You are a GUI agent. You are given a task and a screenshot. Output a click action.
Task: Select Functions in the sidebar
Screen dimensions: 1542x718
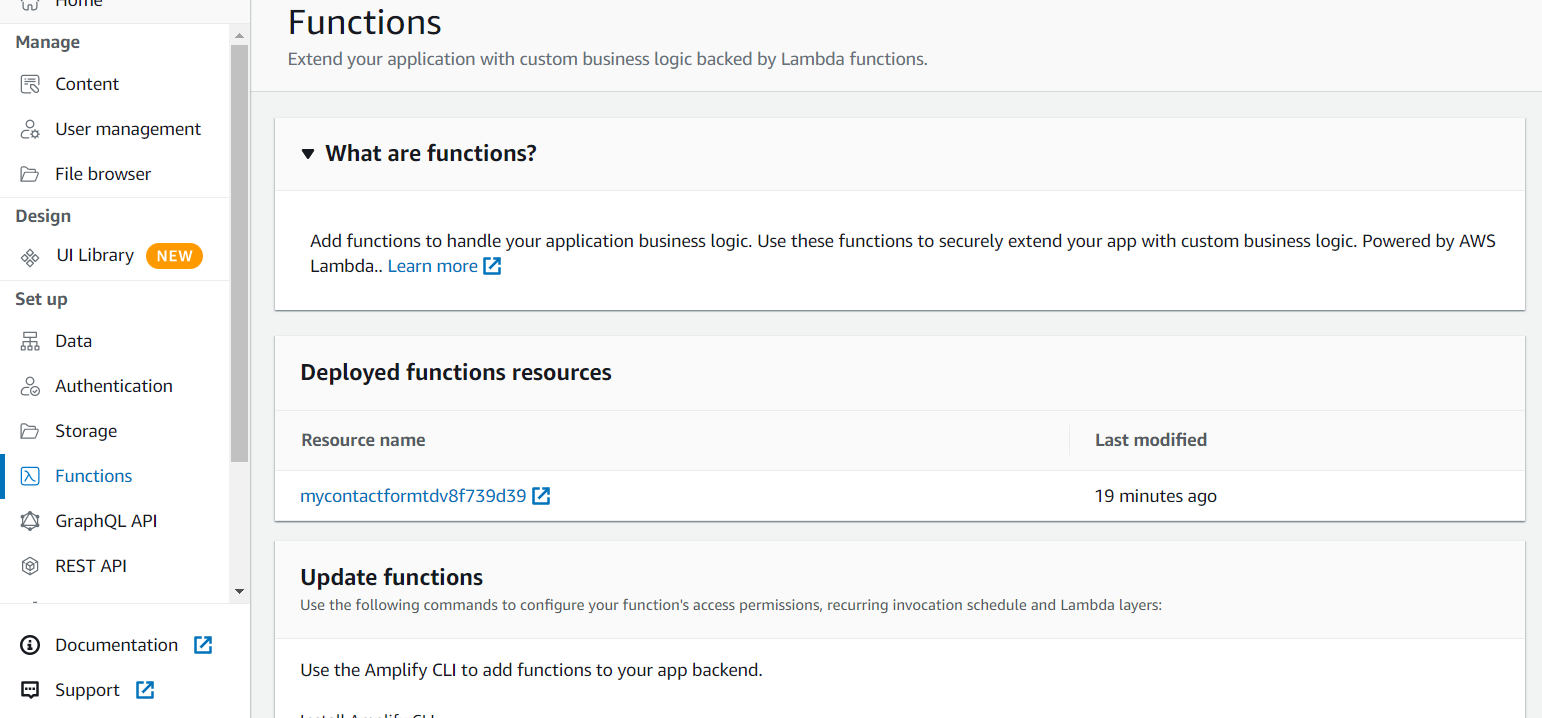point(94,476)
